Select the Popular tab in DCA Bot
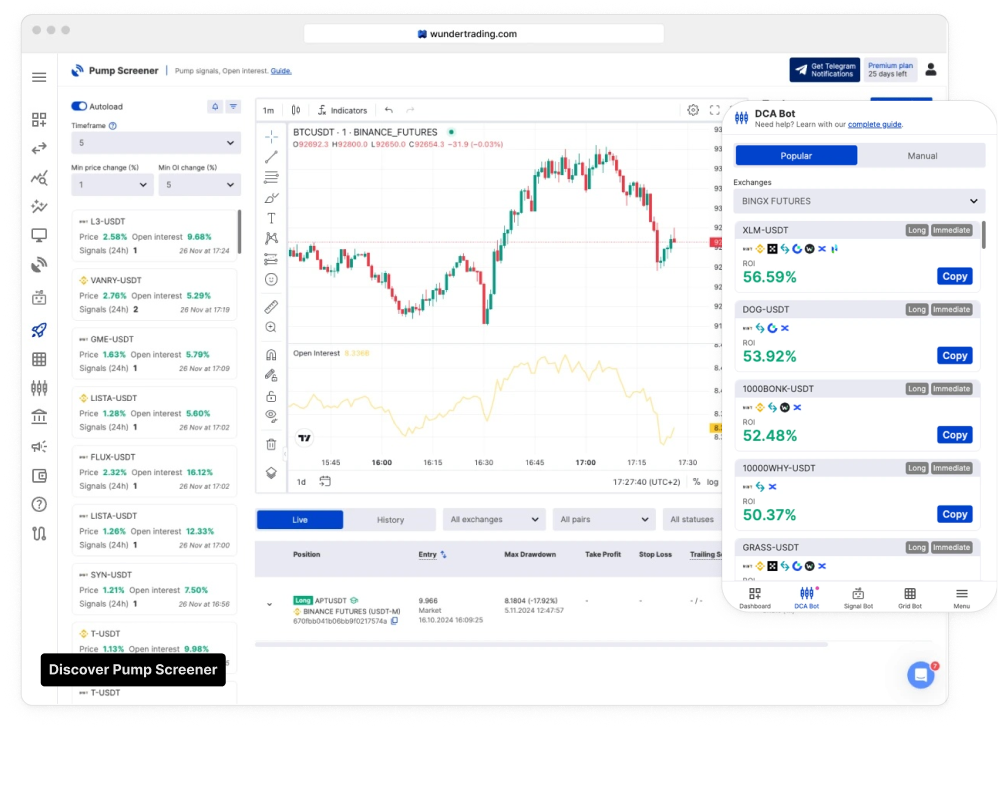The width and height of the screenshot is (998, 790). (x=796, y=155)
